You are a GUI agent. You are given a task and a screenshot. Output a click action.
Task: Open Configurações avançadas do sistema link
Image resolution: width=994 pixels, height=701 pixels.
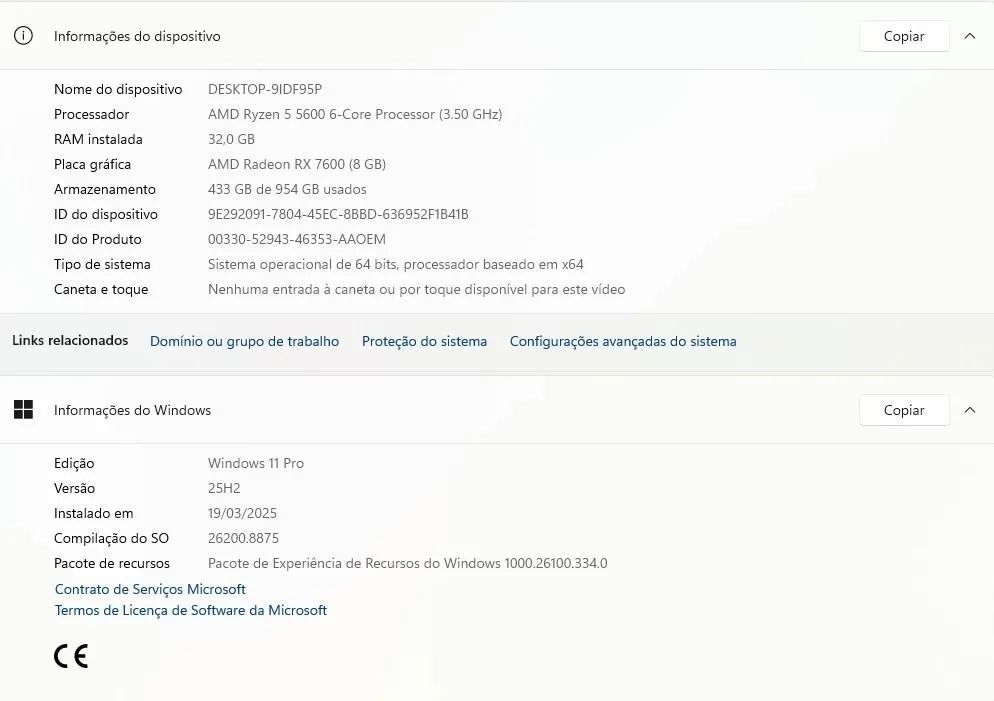point(623,341)
